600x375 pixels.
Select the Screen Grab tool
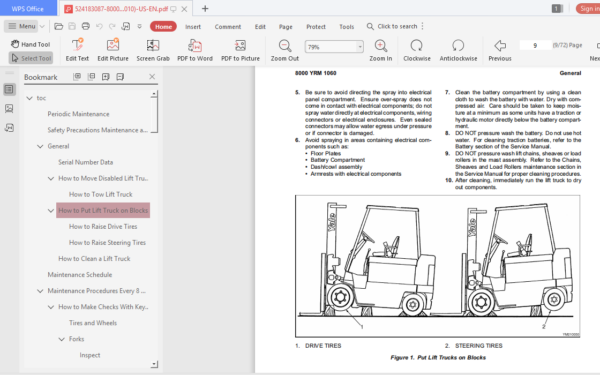153,46
